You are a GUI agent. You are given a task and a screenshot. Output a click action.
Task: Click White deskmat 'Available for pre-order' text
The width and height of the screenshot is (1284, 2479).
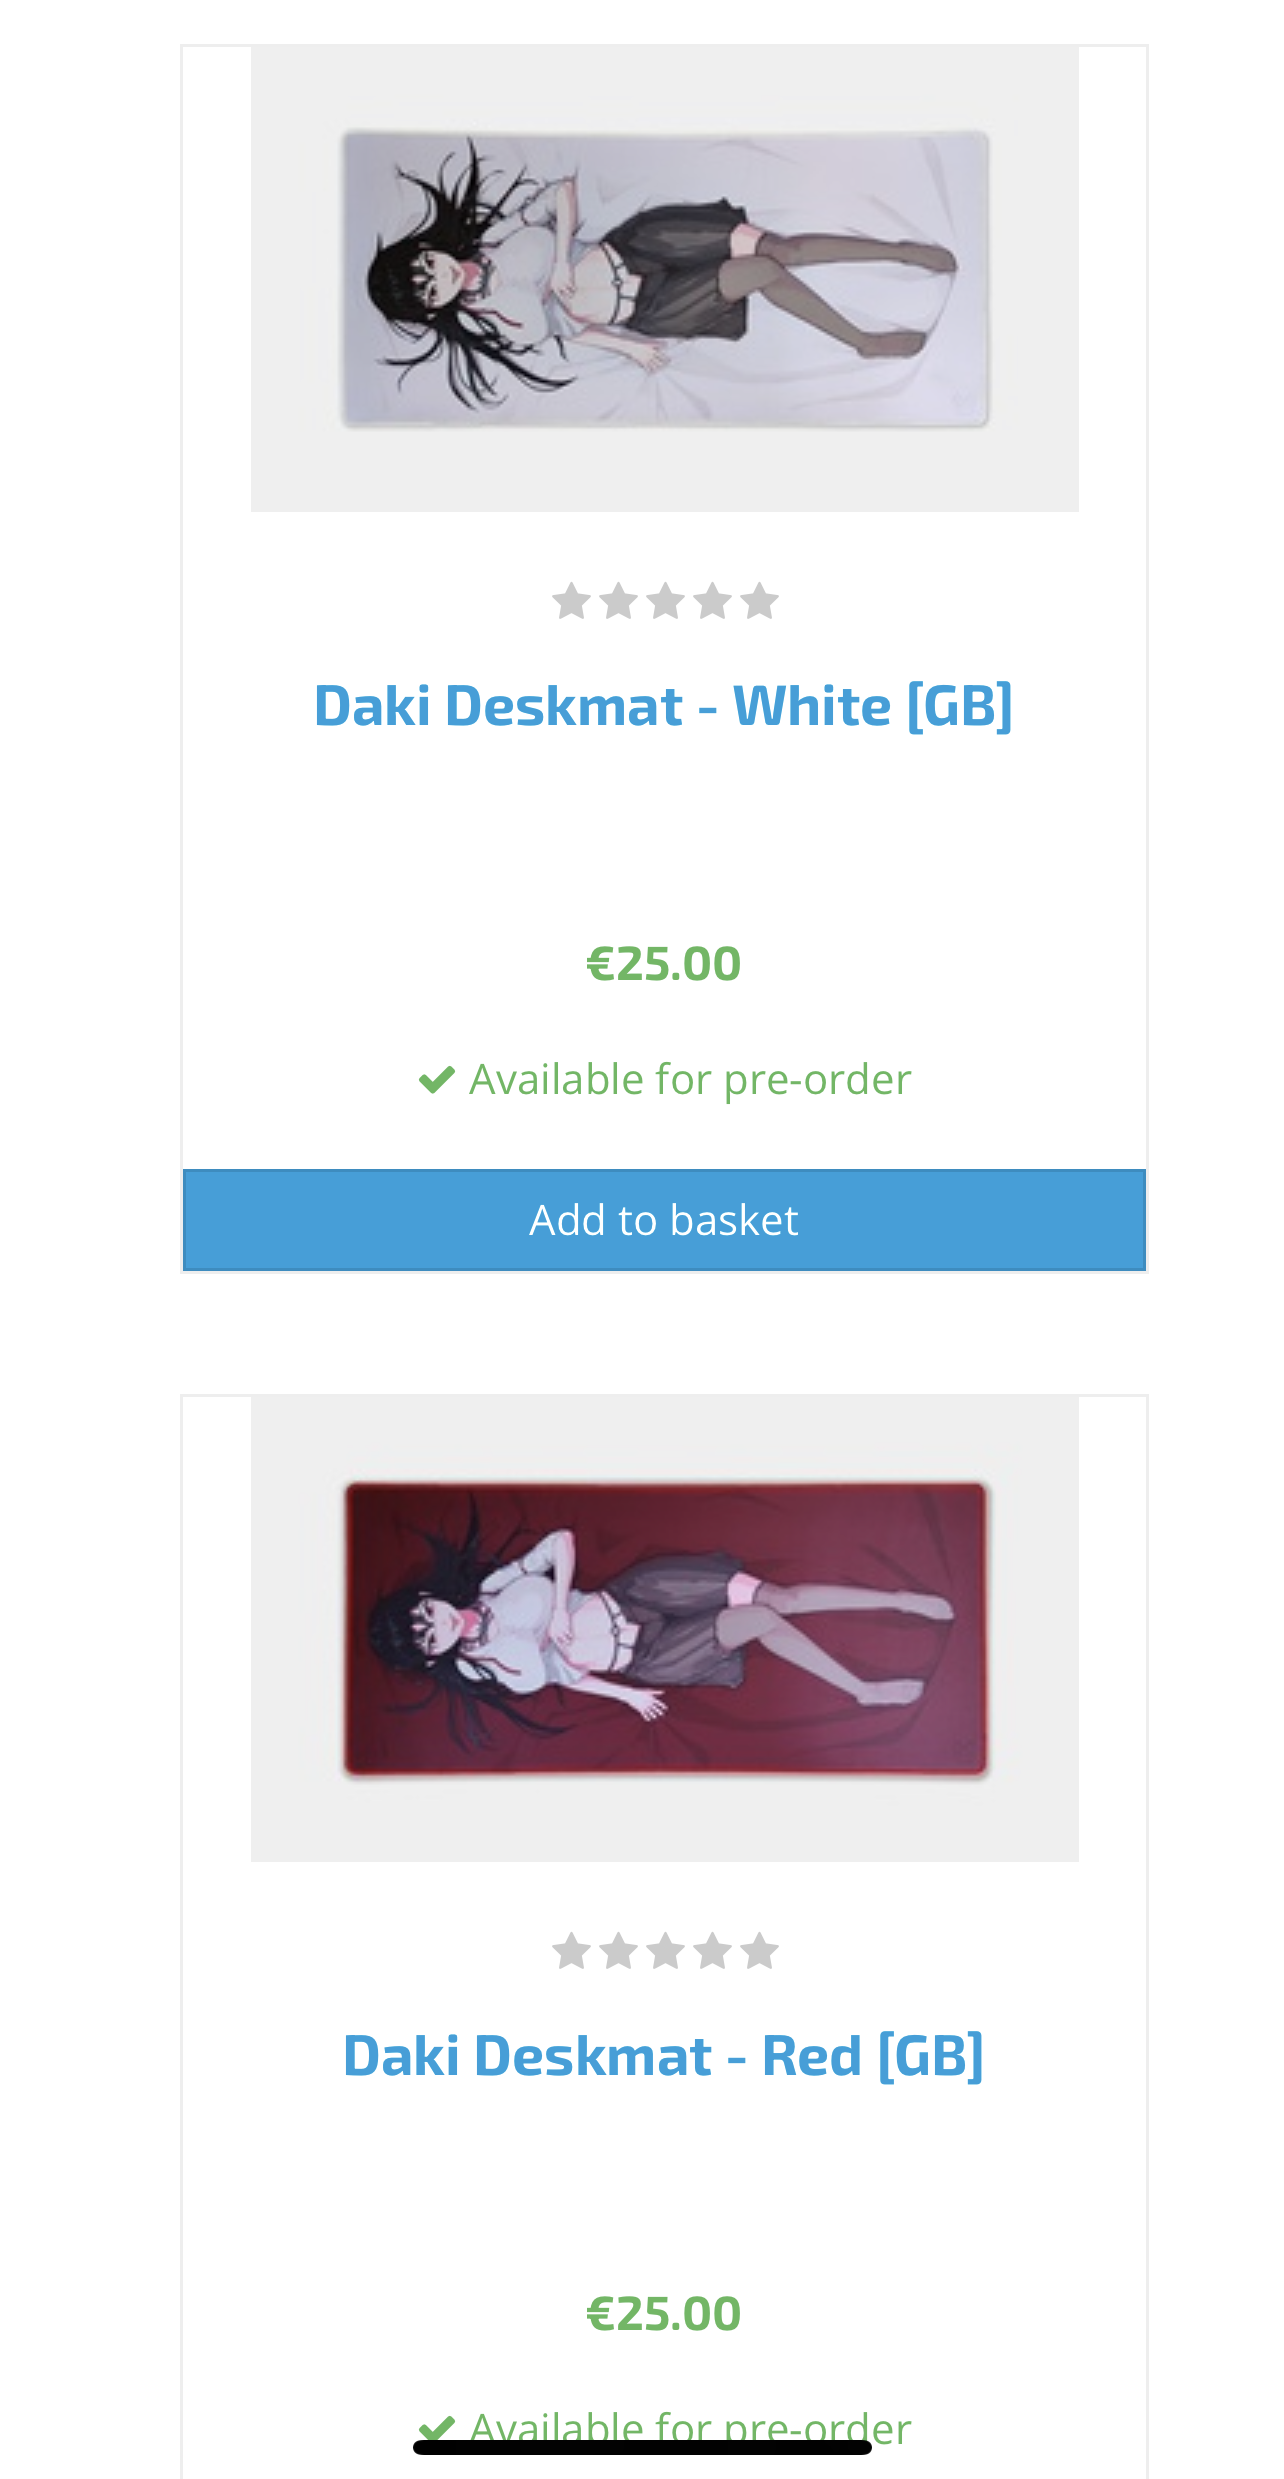pyautogui.click(x=690, y=1080)
